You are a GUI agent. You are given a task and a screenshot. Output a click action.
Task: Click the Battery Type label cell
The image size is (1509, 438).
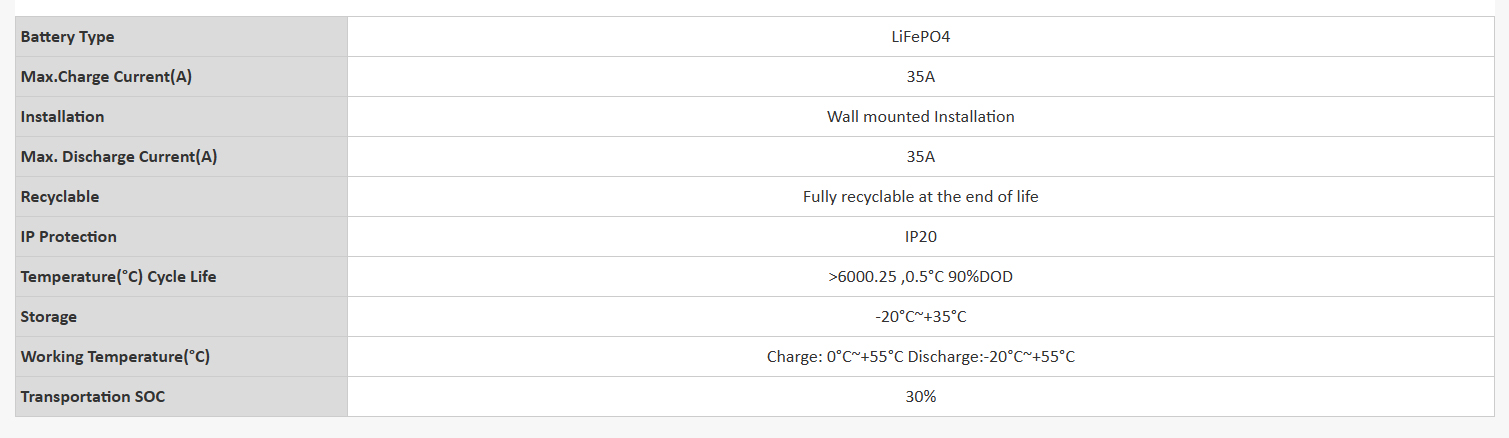(x=68, y=37)
